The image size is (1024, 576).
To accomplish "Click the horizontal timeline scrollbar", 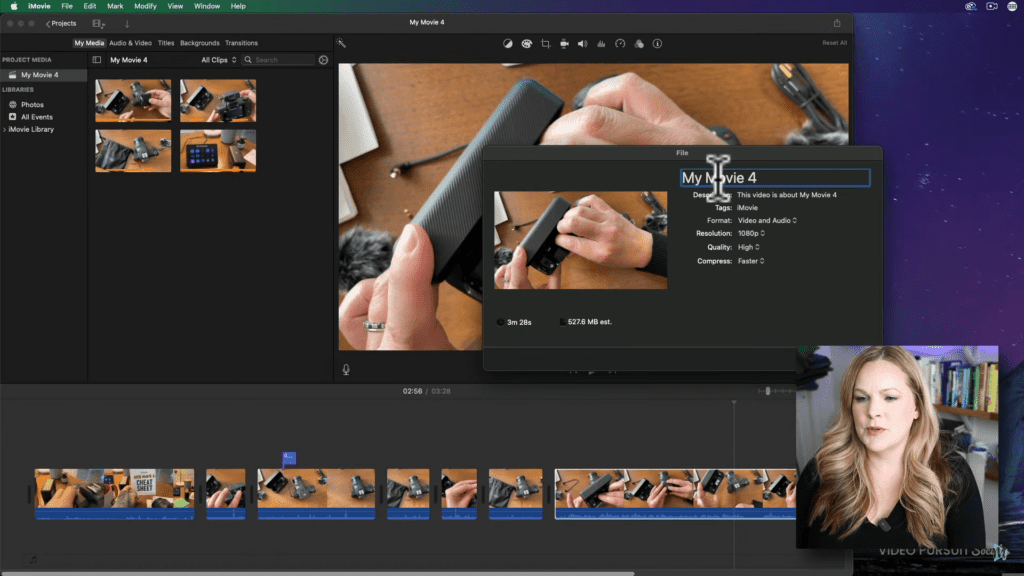I will coord(317,573).
